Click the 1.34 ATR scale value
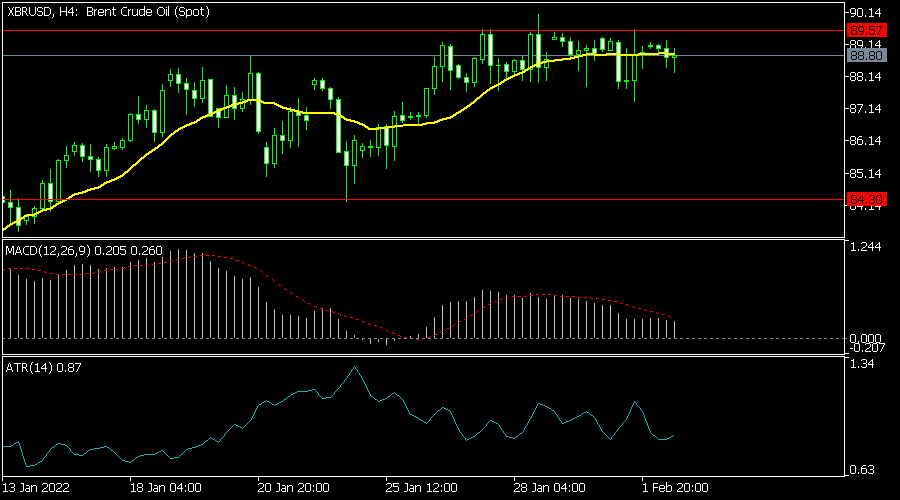The height and width of the screenshot is (500, 900). pos(862,364)
